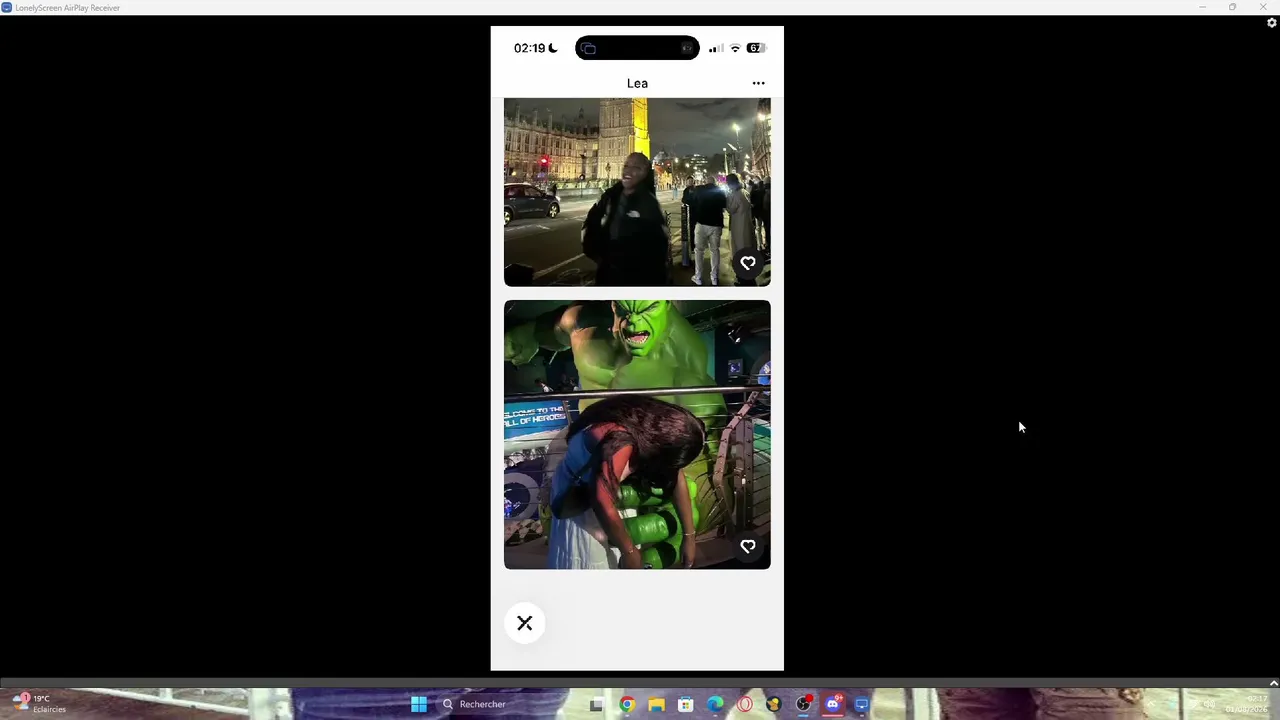
Task: Open the Hulk statue photo
Action: (x=637, y=435)
